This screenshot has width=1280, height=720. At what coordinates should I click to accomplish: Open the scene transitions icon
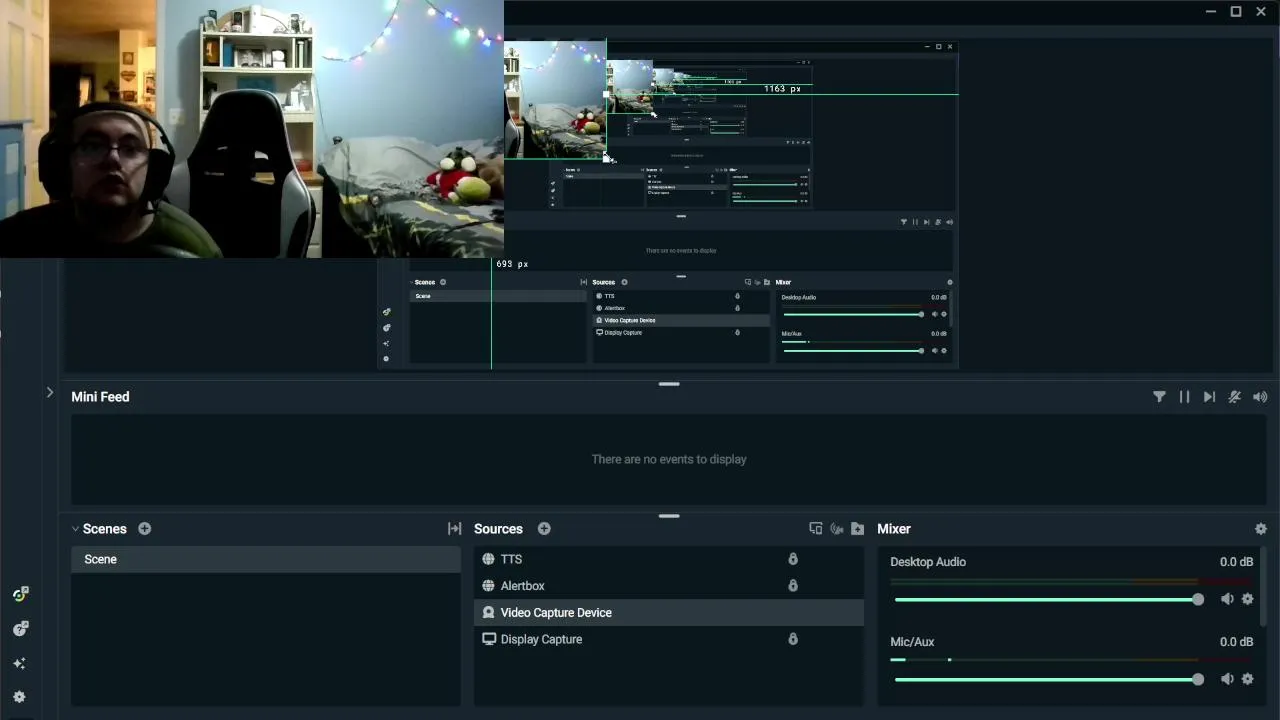[455, 529]
